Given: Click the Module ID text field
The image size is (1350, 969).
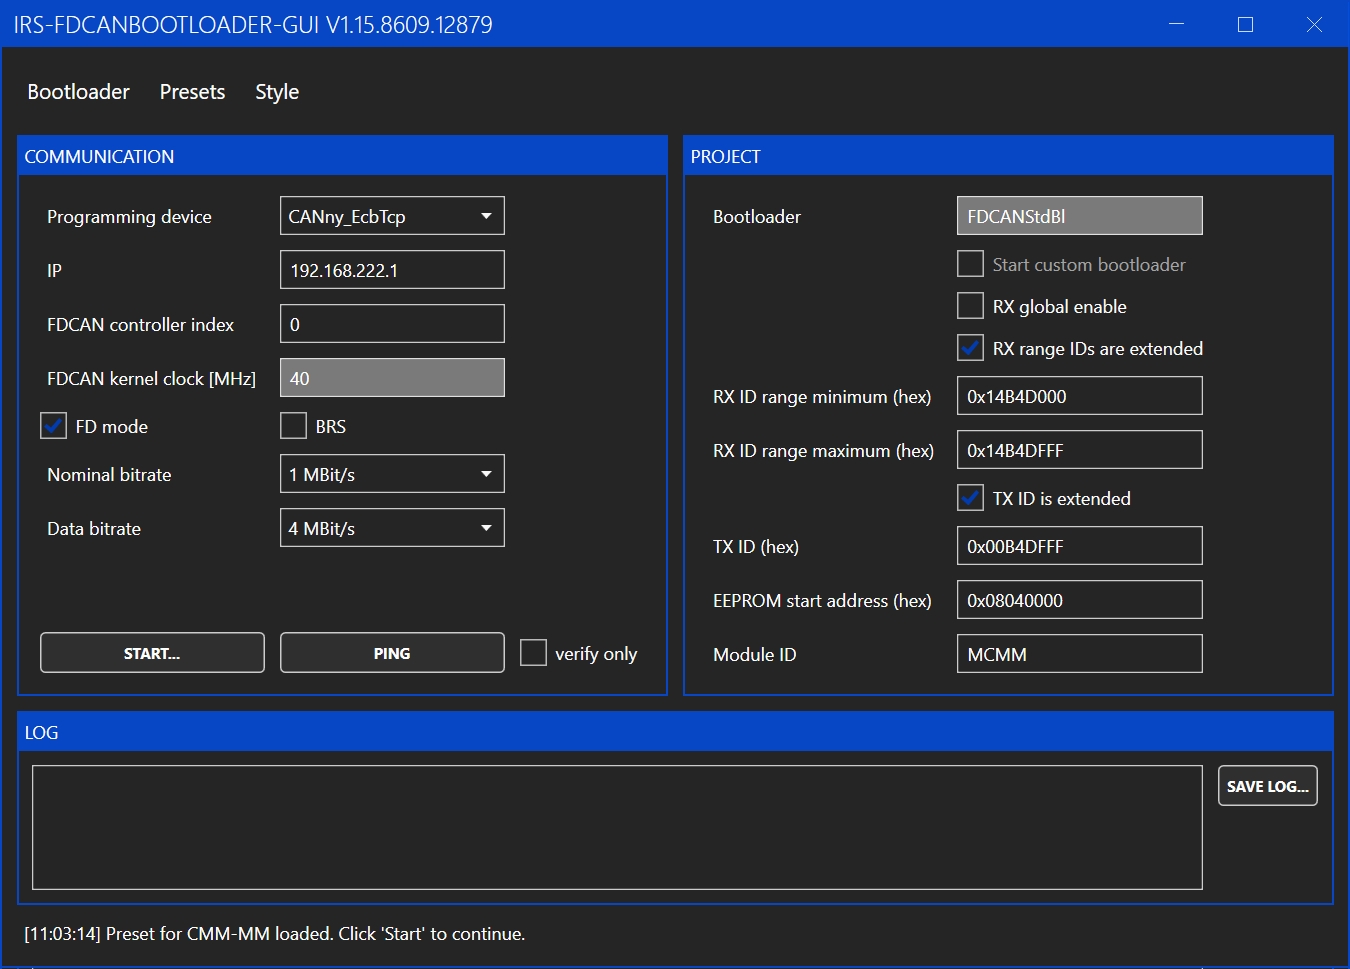Looking at the screenshot, I should tap(1079, 654).
